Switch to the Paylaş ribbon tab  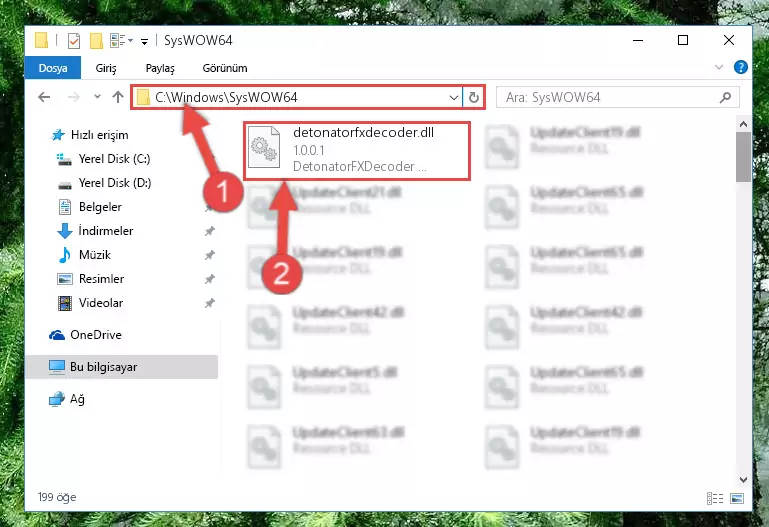(x=160, y=68)
